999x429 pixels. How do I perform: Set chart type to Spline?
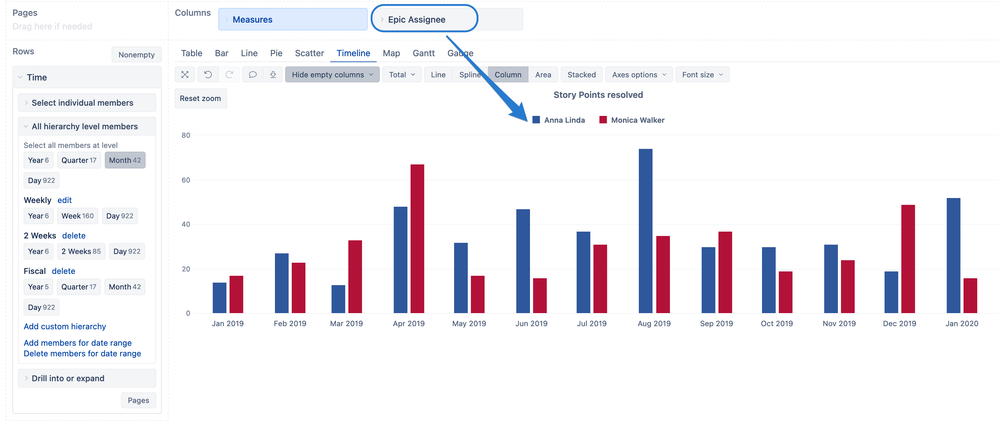(x=470, y=75)
